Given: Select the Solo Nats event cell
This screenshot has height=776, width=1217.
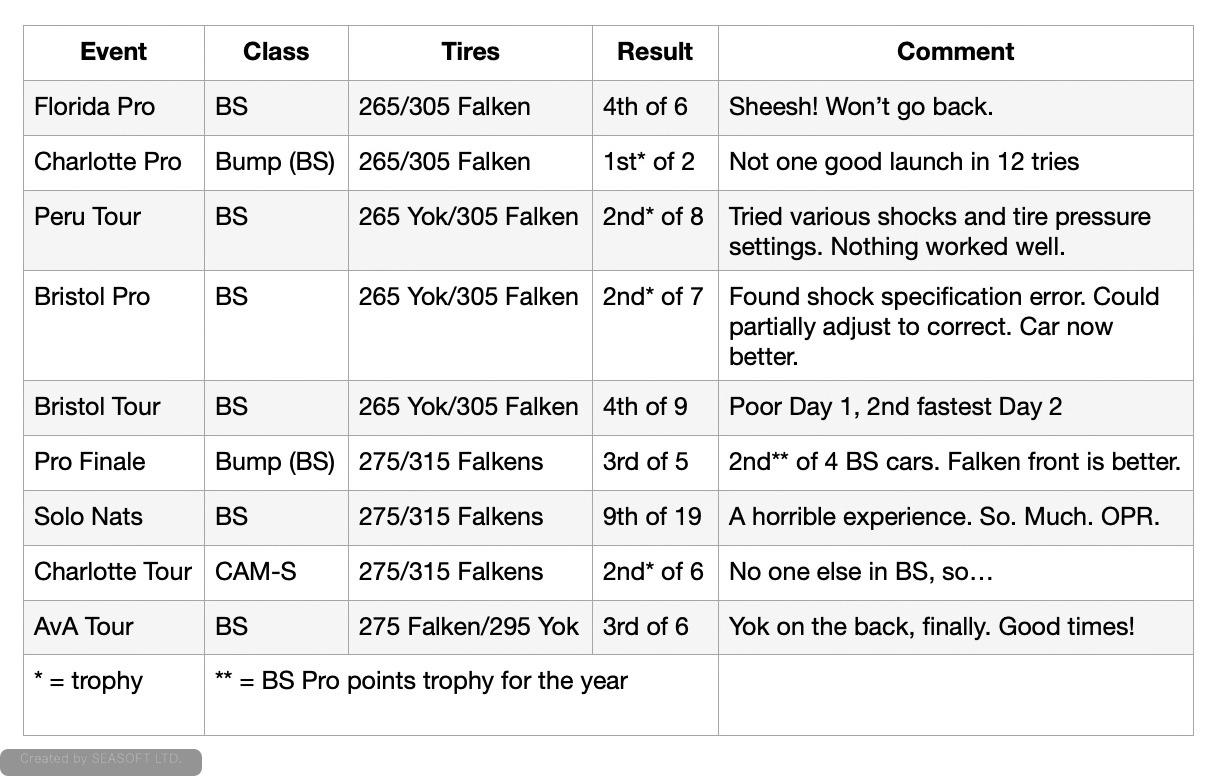Looking at the screenshot, I should pos(89,517).
